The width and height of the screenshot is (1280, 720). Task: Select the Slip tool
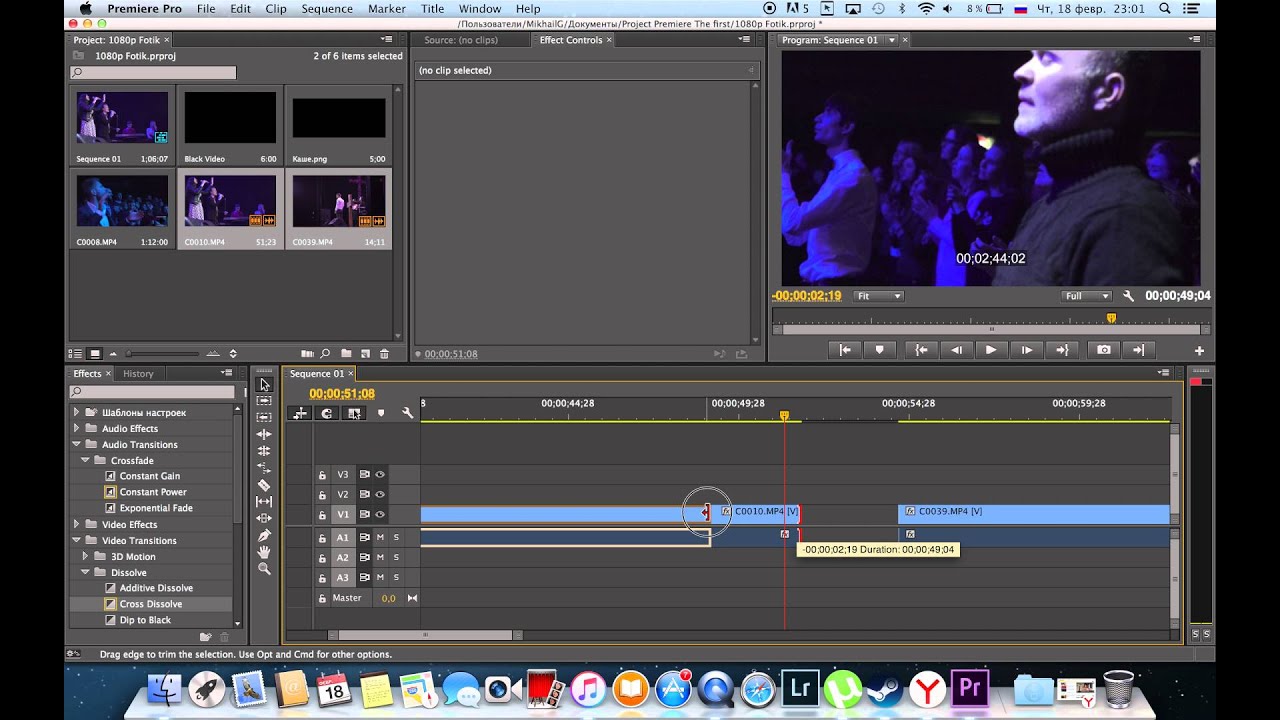pyautogui.click(x=264, y=501)
